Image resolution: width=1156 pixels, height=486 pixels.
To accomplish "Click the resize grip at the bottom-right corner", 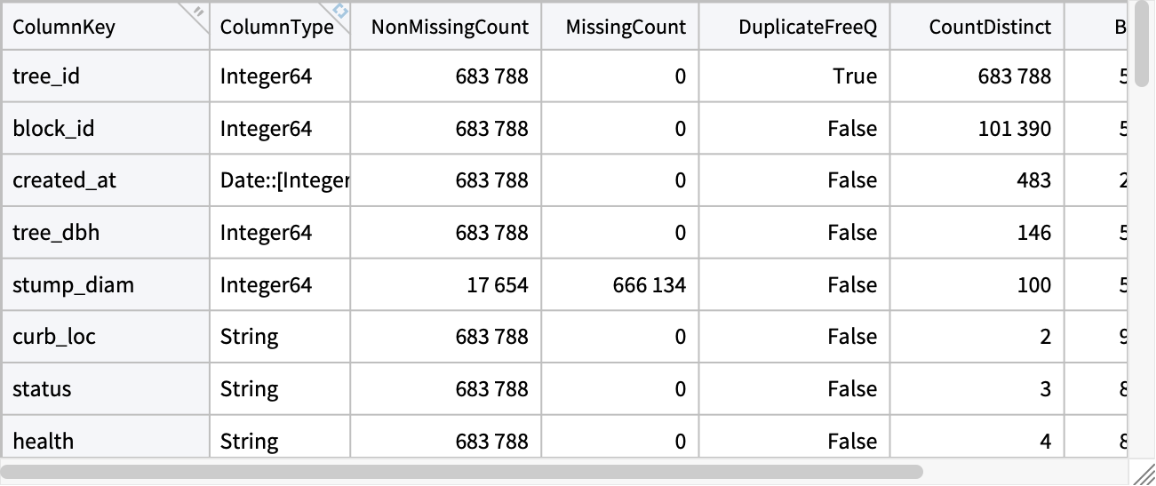I will 1141,472.
